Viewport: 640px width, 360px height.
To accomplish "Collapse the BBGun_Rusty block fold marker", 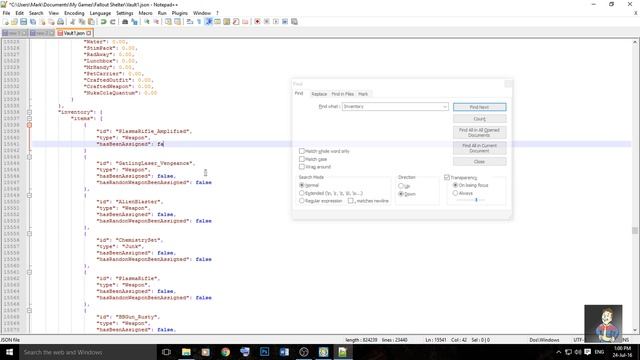I will [x=29, y=311].
